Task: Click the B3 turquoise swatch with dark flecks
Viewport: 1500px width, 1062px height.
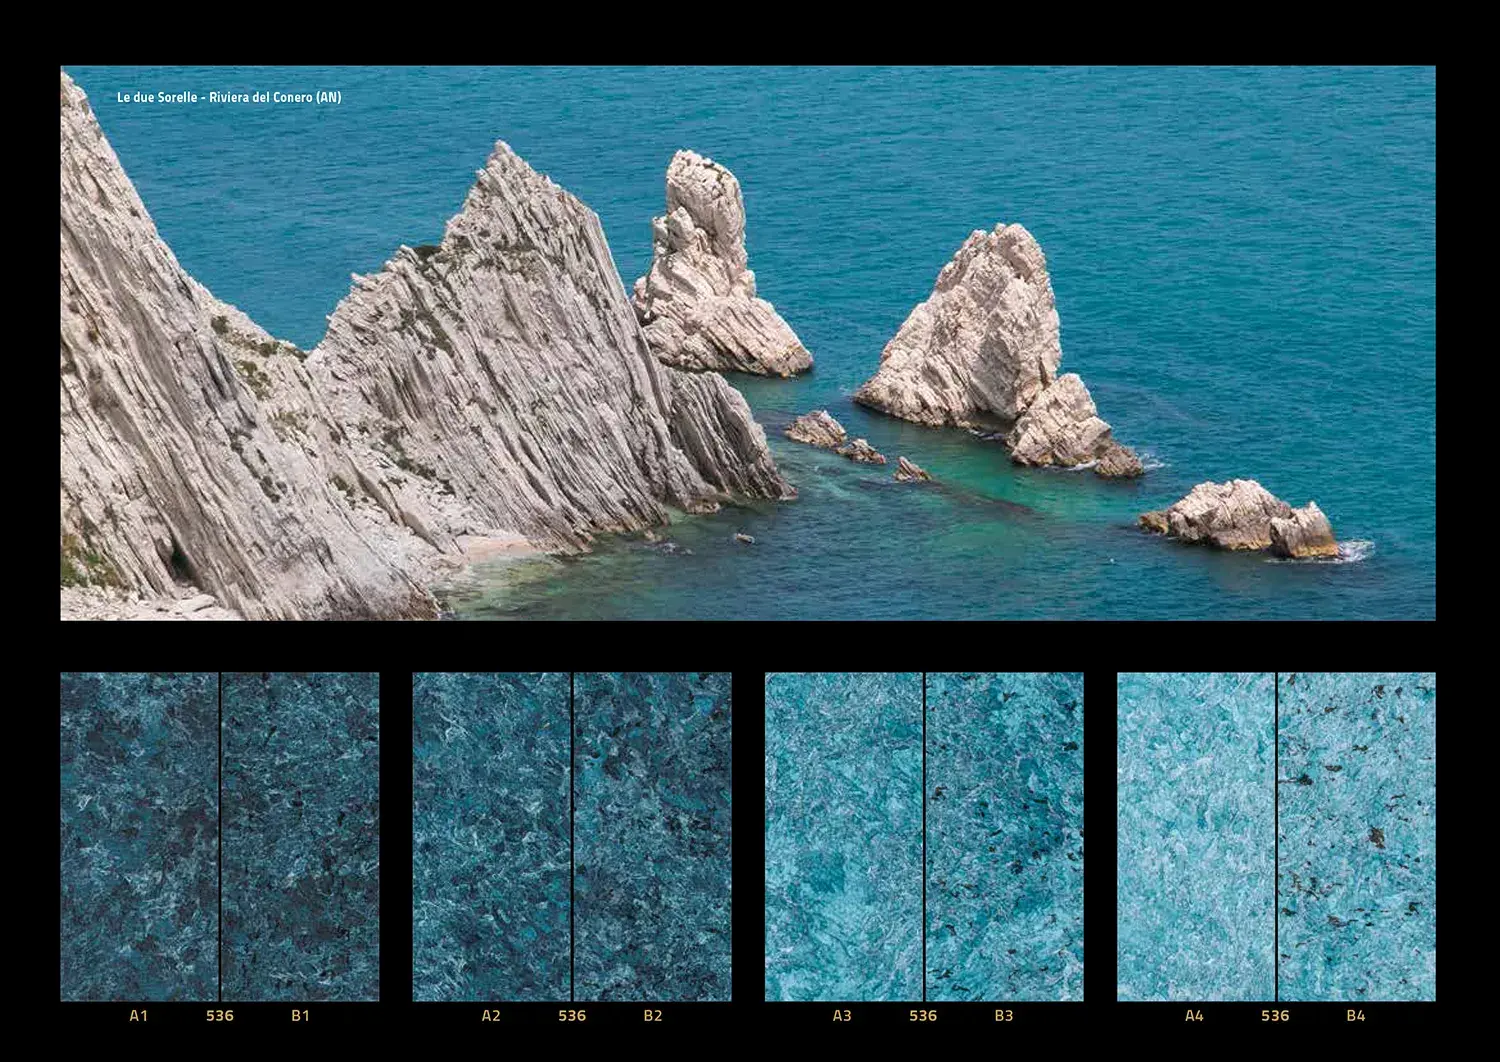Action: [x=1005, y=836]
